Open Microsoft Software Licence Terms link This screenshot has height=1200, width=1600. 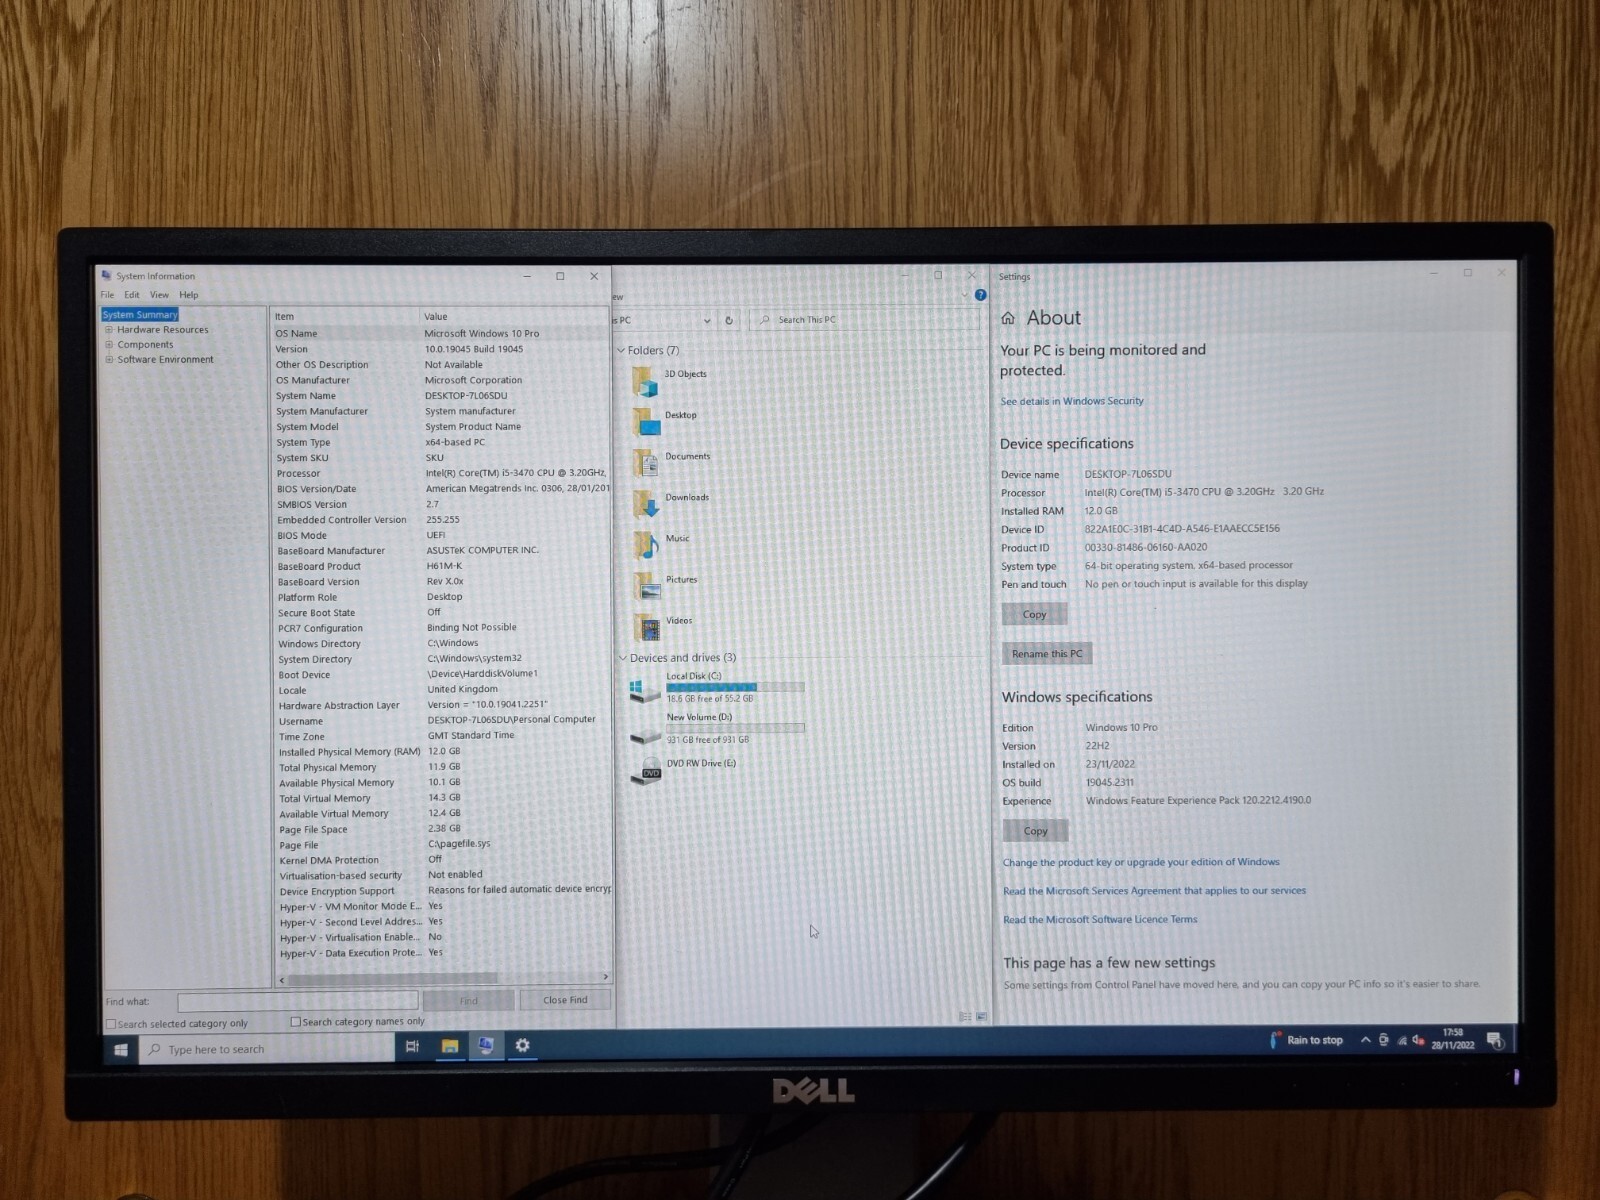1100,920
